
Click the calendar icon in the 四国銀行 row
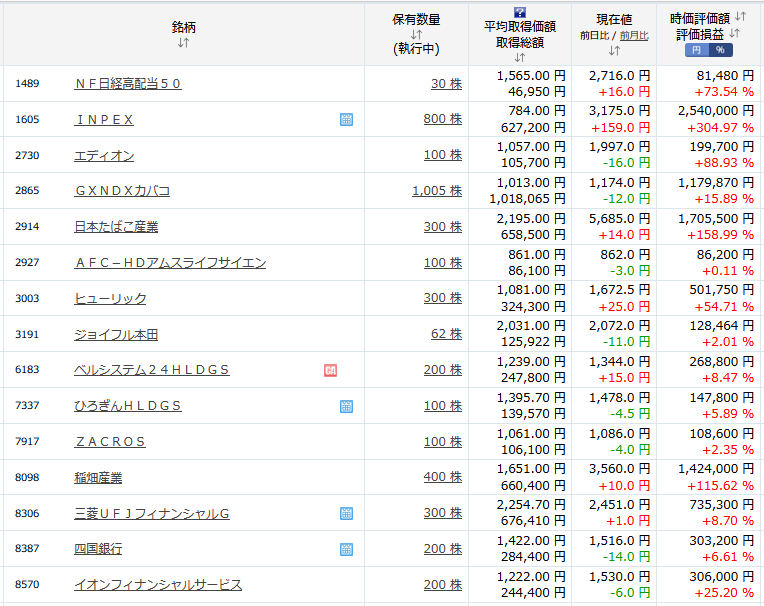346,549
